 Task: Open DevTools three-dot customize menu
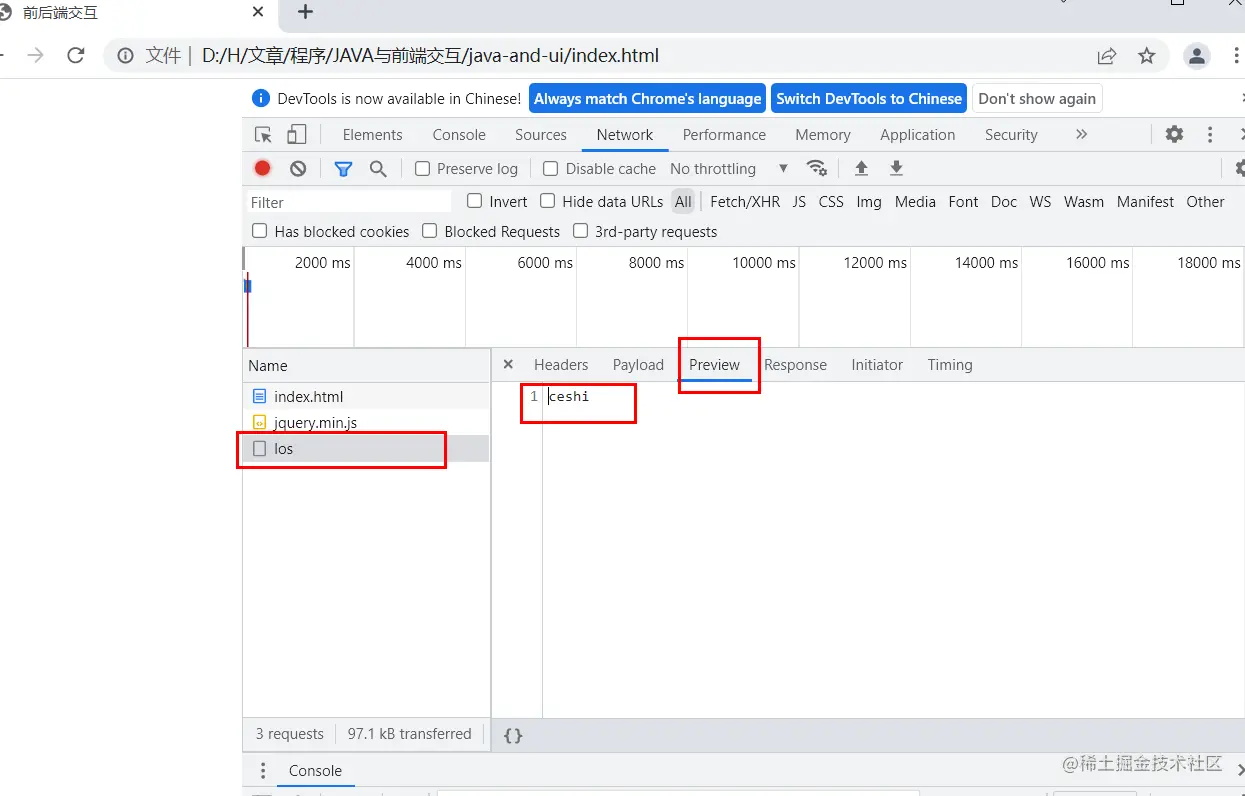pyautogui.click(x=1210, y=134)
